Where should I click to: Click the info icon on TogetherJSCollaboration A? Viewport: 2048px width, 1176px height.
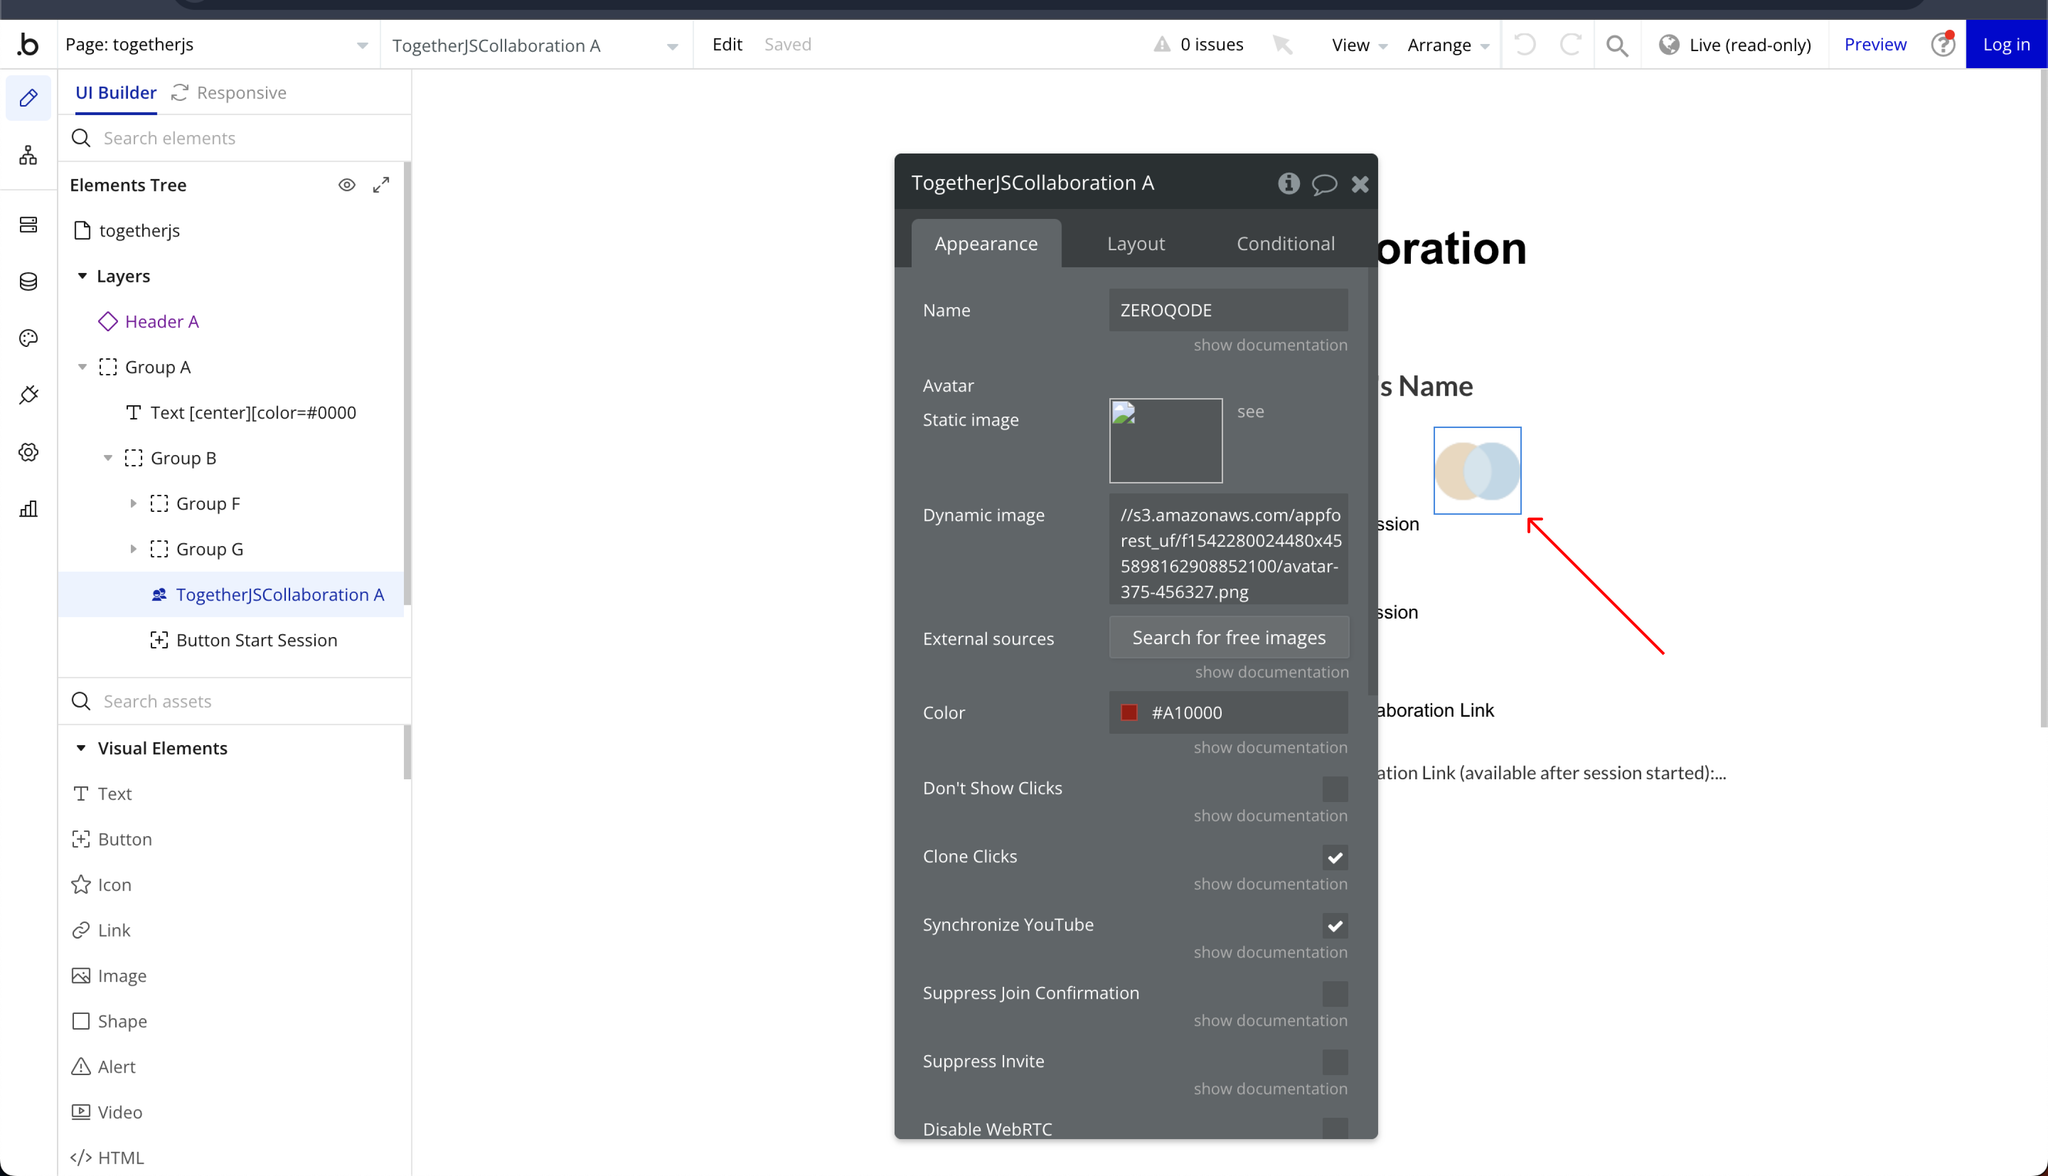coord(1288,183)
